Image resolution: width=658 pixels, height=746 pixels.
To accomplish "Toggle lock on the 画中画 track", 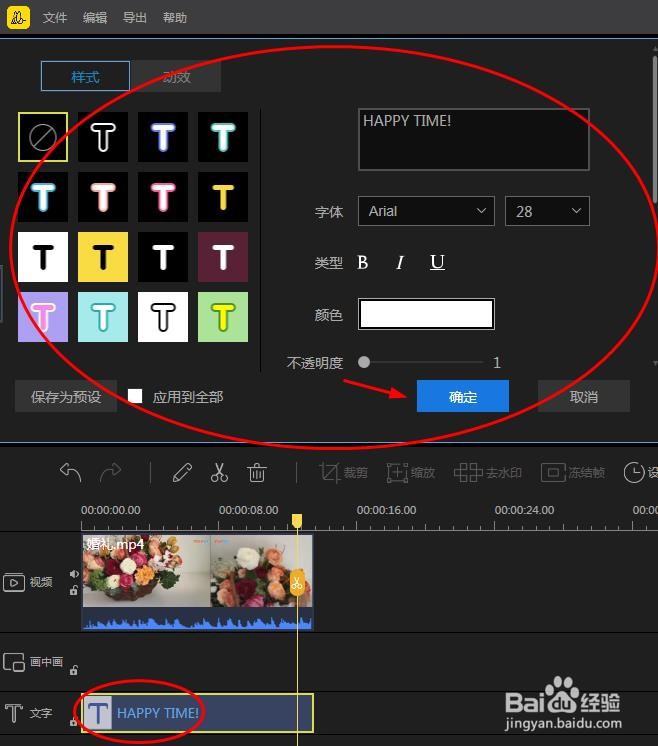I will 74,670.
